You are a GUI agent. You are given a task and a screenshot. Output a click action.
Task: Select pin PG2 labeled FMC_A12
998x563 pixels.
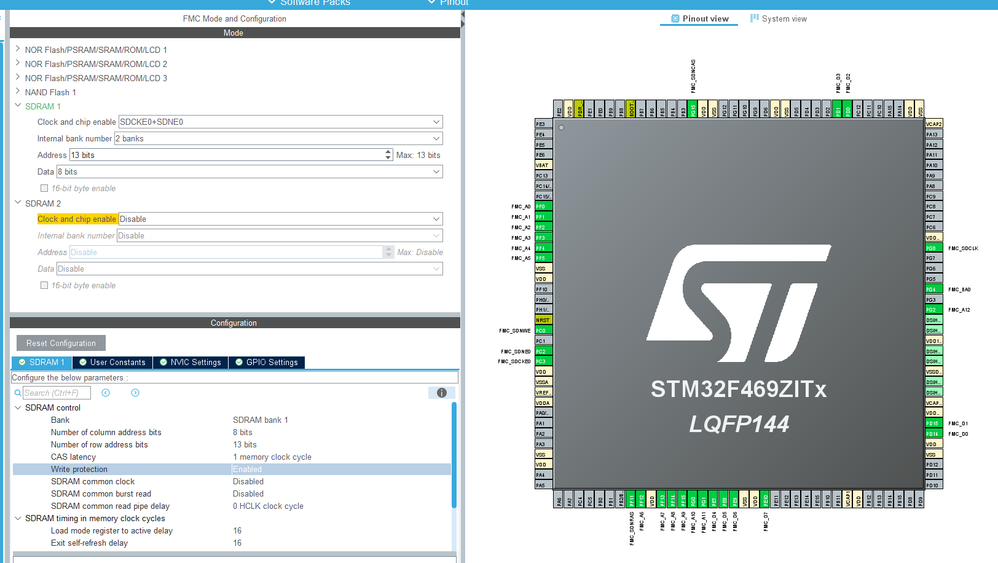pyautogui.click(x=933, y=310)
